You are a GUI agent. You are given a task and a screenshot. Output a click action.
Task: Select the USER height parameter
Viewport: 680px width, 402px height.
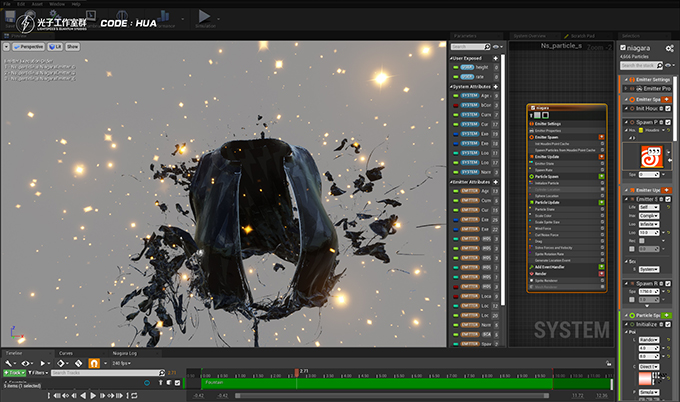coord(474,67)
